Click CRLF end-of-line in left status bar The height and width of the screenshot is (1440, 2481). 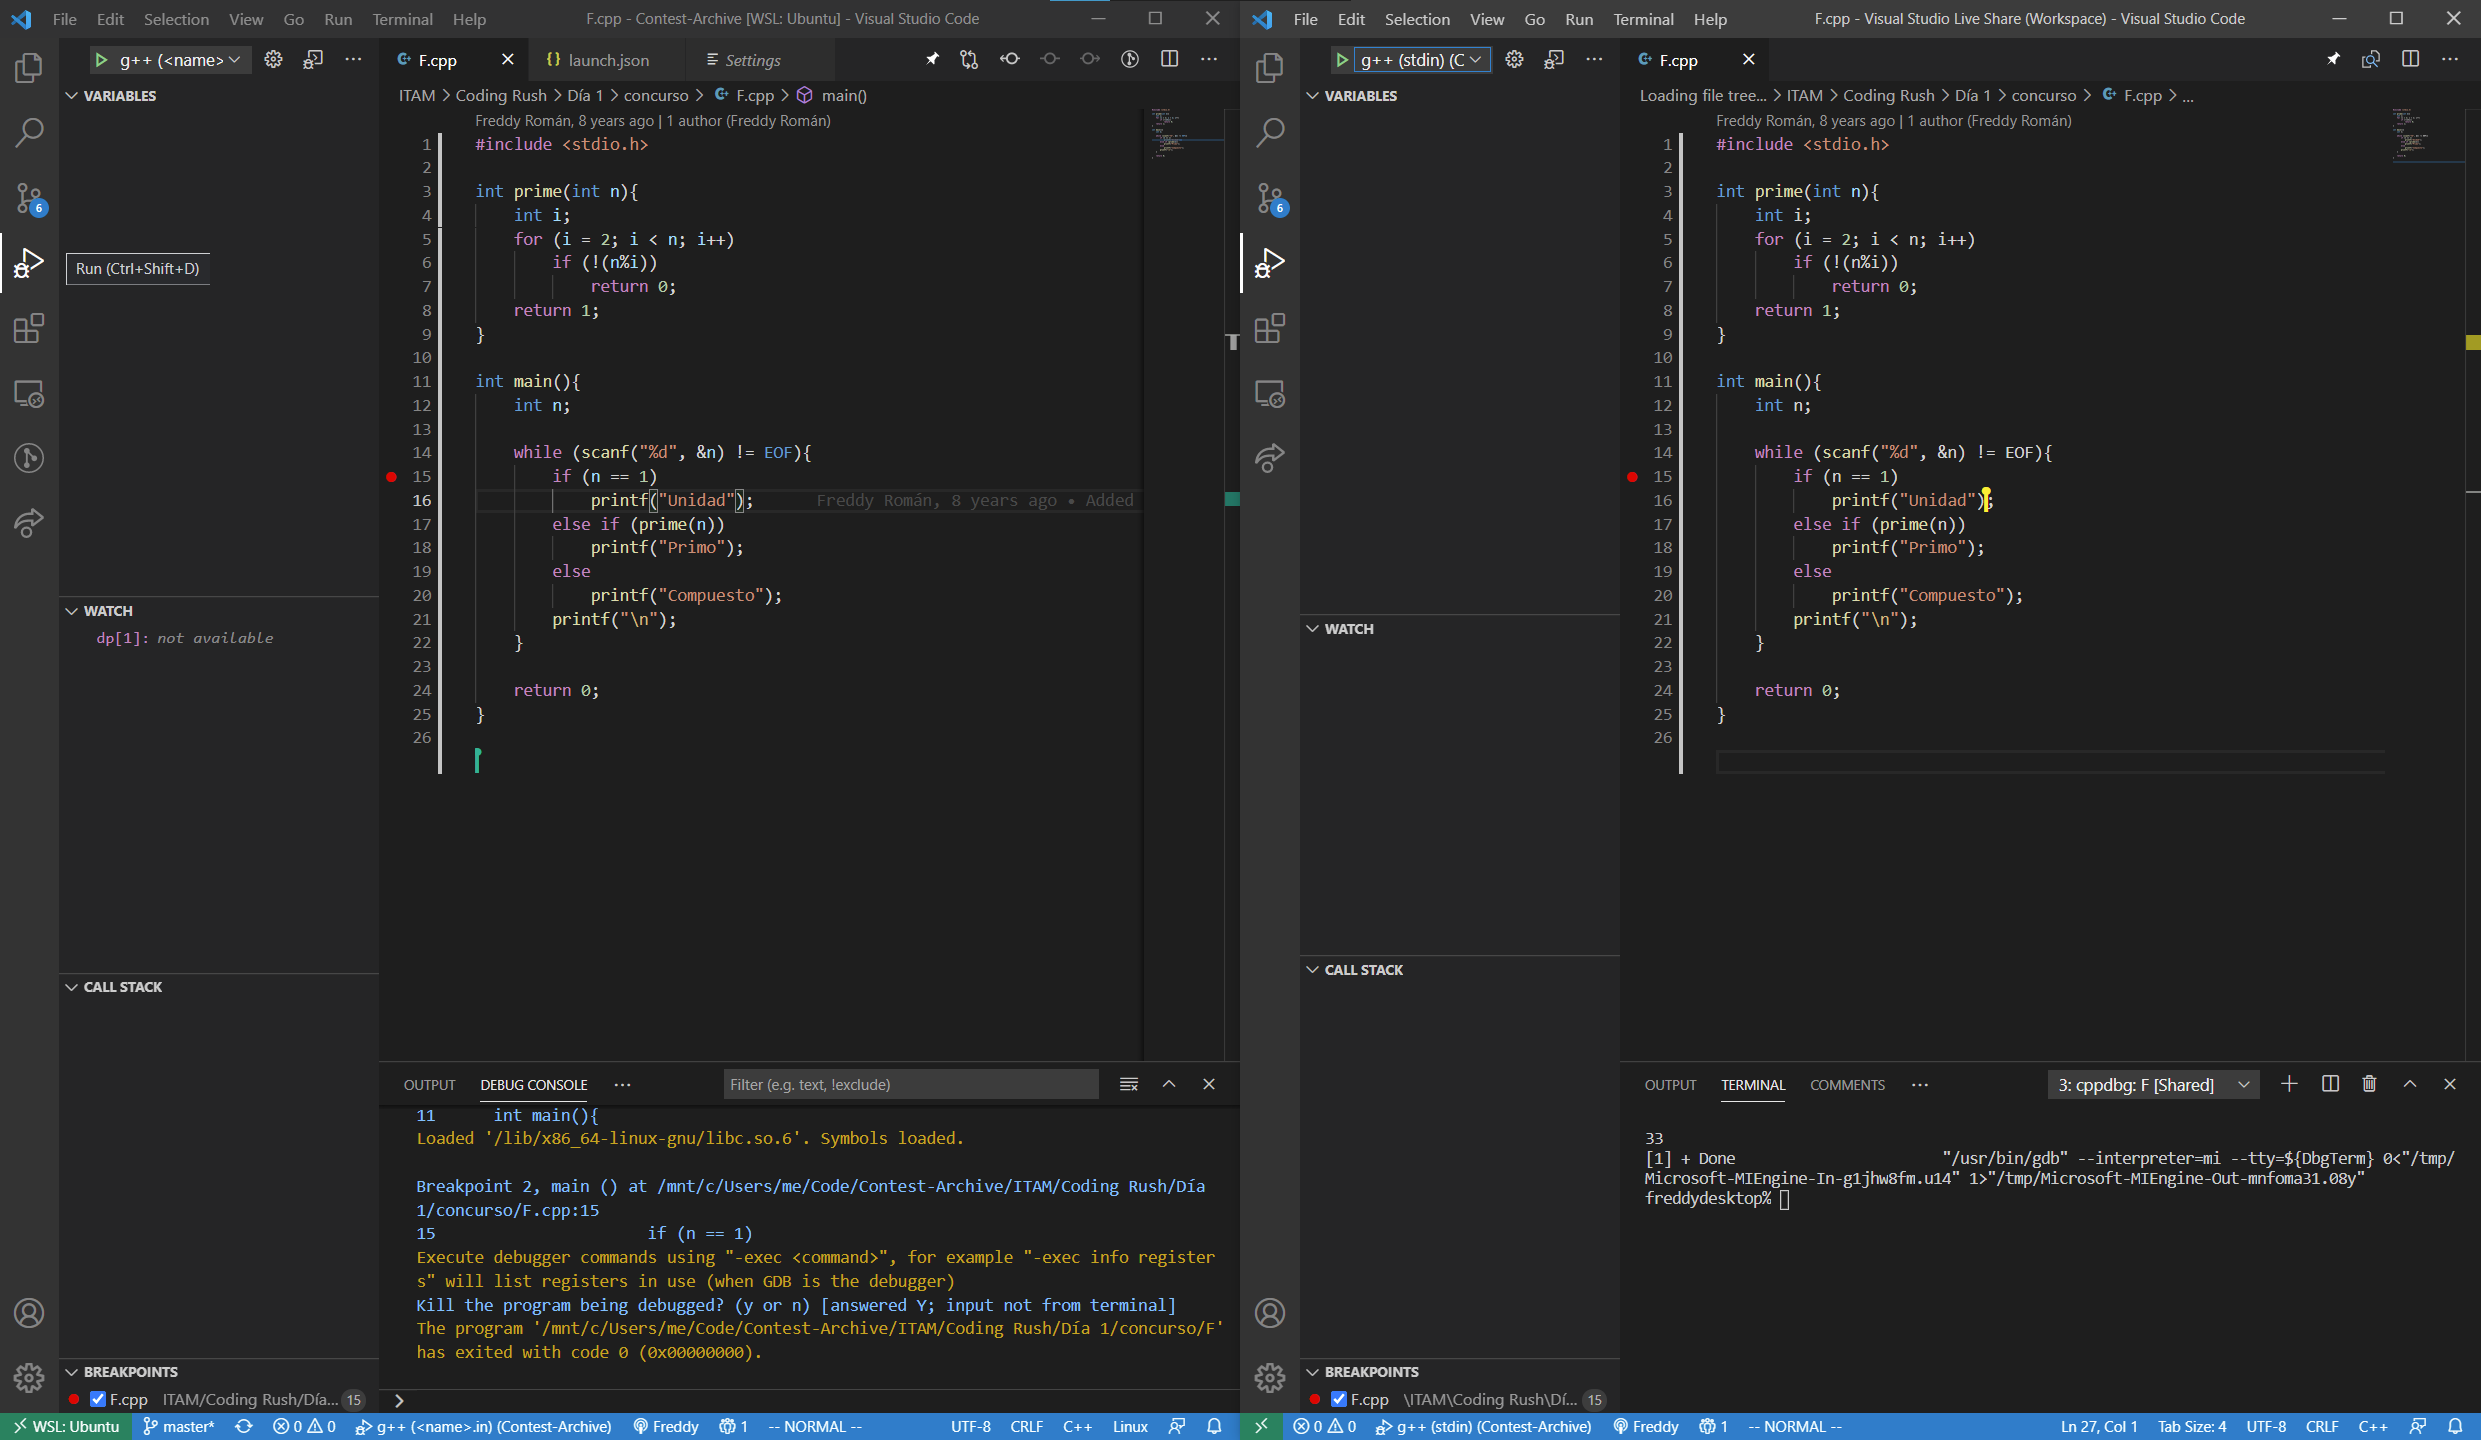pyautogui.click(x=1027, y=1427)
